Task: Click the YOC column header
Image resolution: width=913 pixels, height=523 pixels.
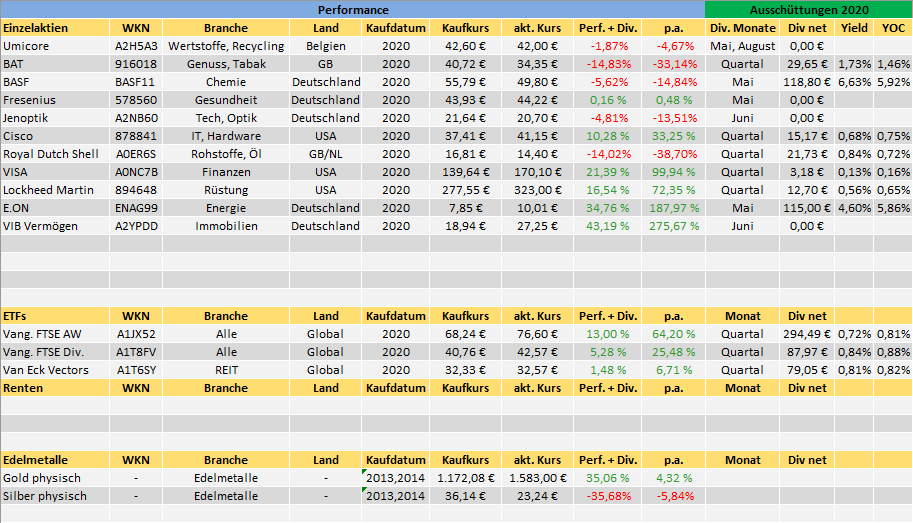Action: [x=893, y=28]
